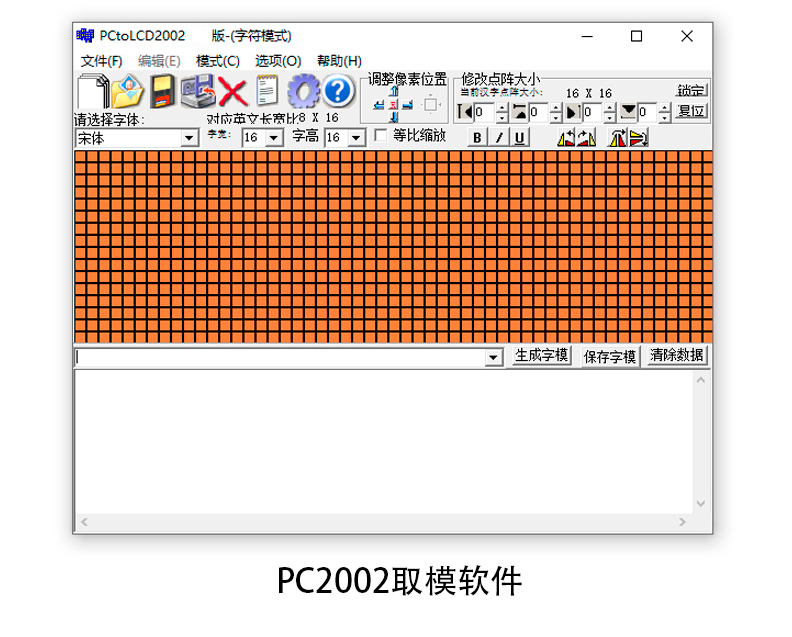Click the red center pixel position icon
This screenshot has width=792, height=637.
[x=393, y=105]
